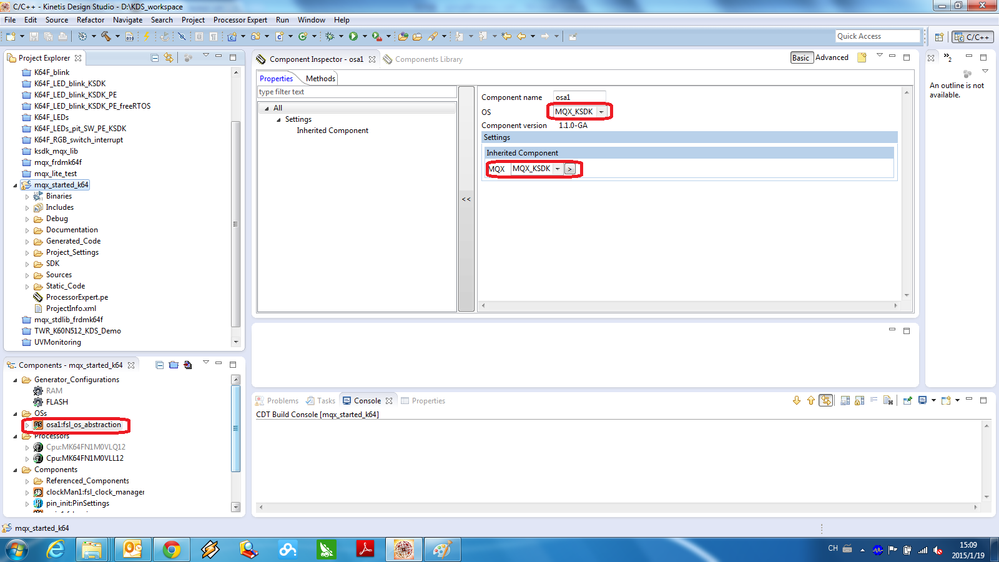Open Google Chrome from taskbar
Screen dimensions: 999x562
pos(171,549)
